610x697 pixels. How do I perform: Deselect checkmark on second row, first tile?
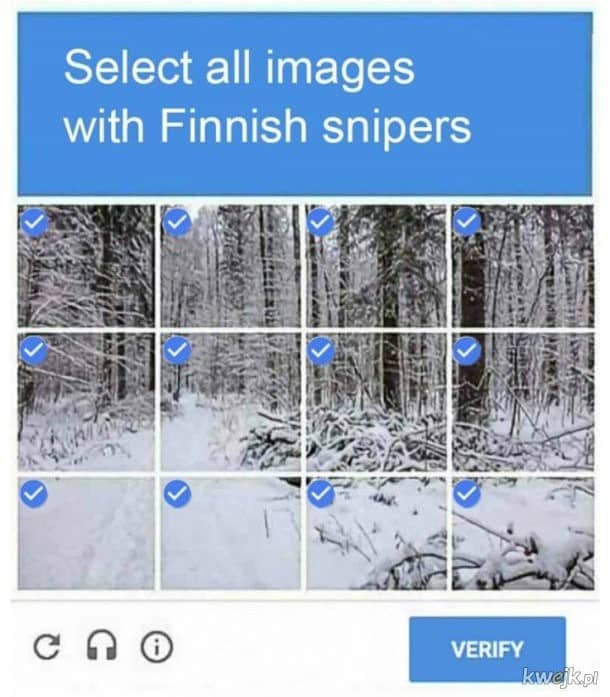point(34,351)
